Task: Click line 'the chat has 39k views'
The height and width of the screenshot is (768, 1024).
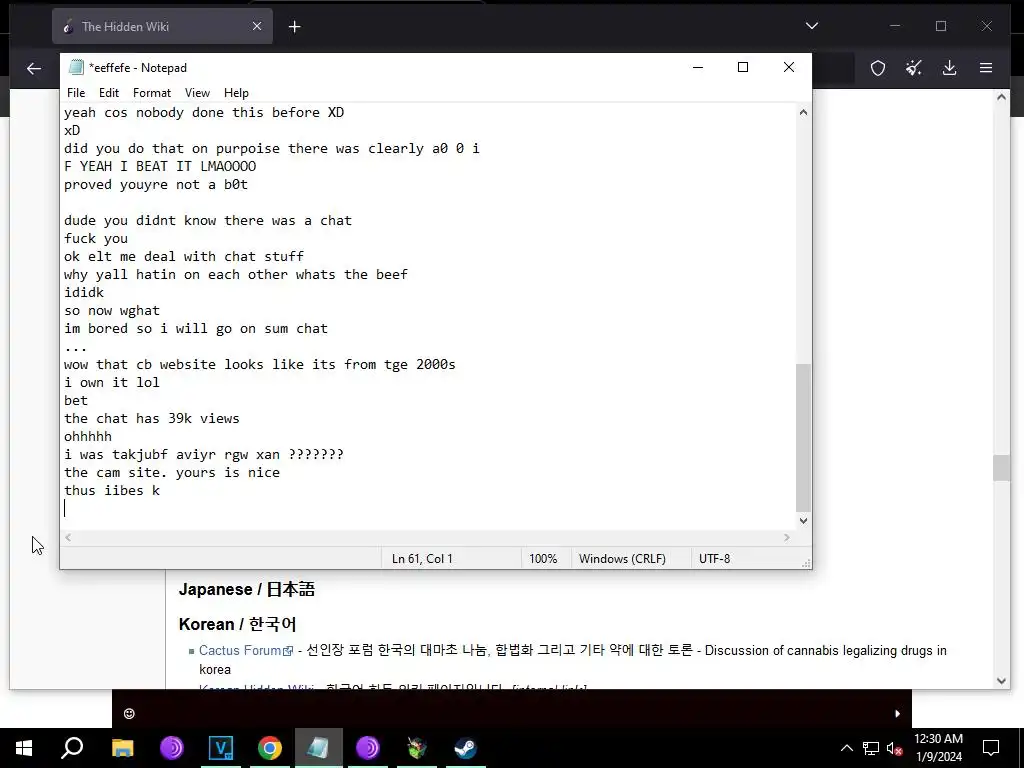Action: tap(152, 419)
